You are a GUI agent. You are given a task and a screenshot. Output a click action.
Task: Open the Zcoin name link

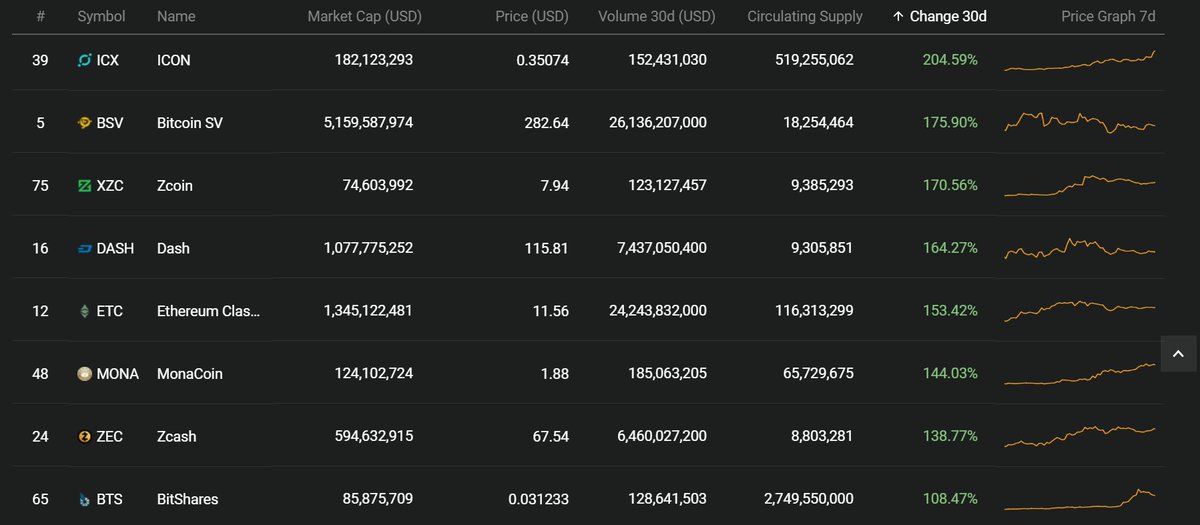(x=175, y=185)
